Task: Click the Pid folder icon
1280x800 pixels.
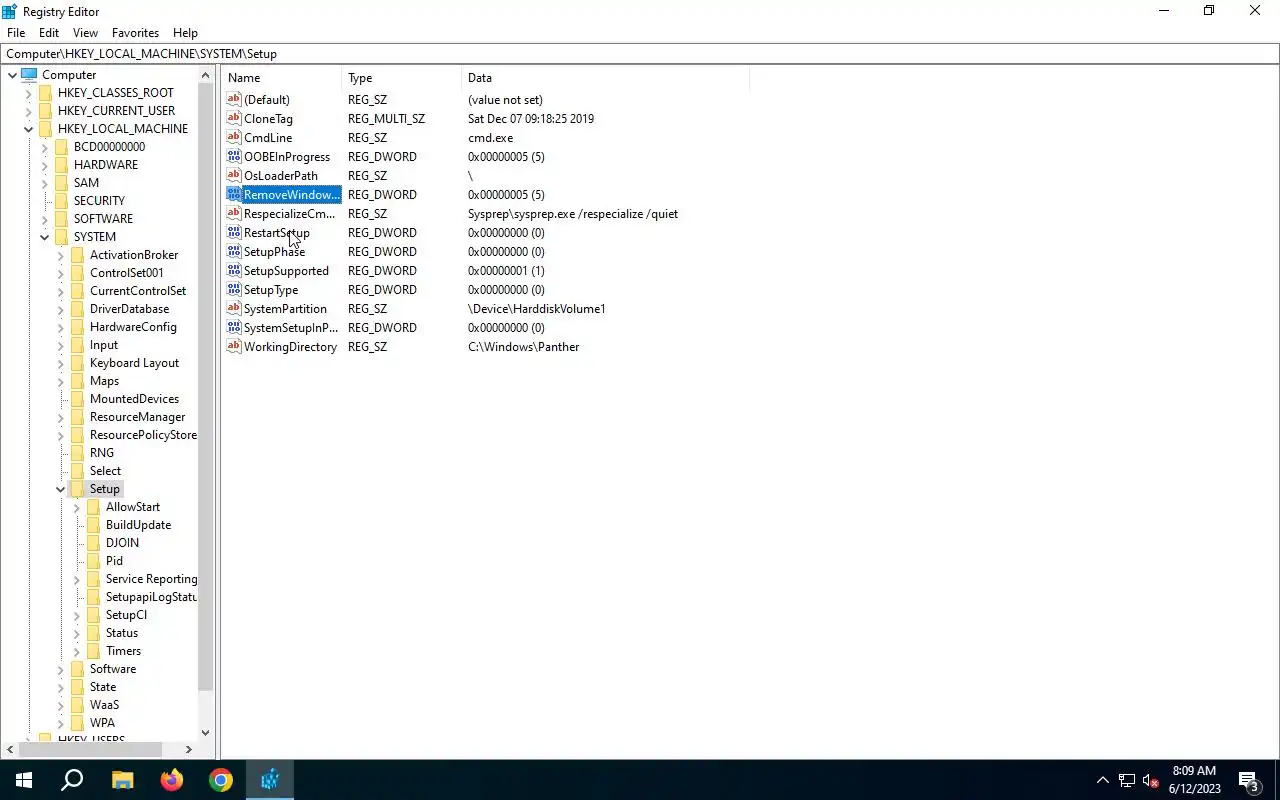Action: 93,561
